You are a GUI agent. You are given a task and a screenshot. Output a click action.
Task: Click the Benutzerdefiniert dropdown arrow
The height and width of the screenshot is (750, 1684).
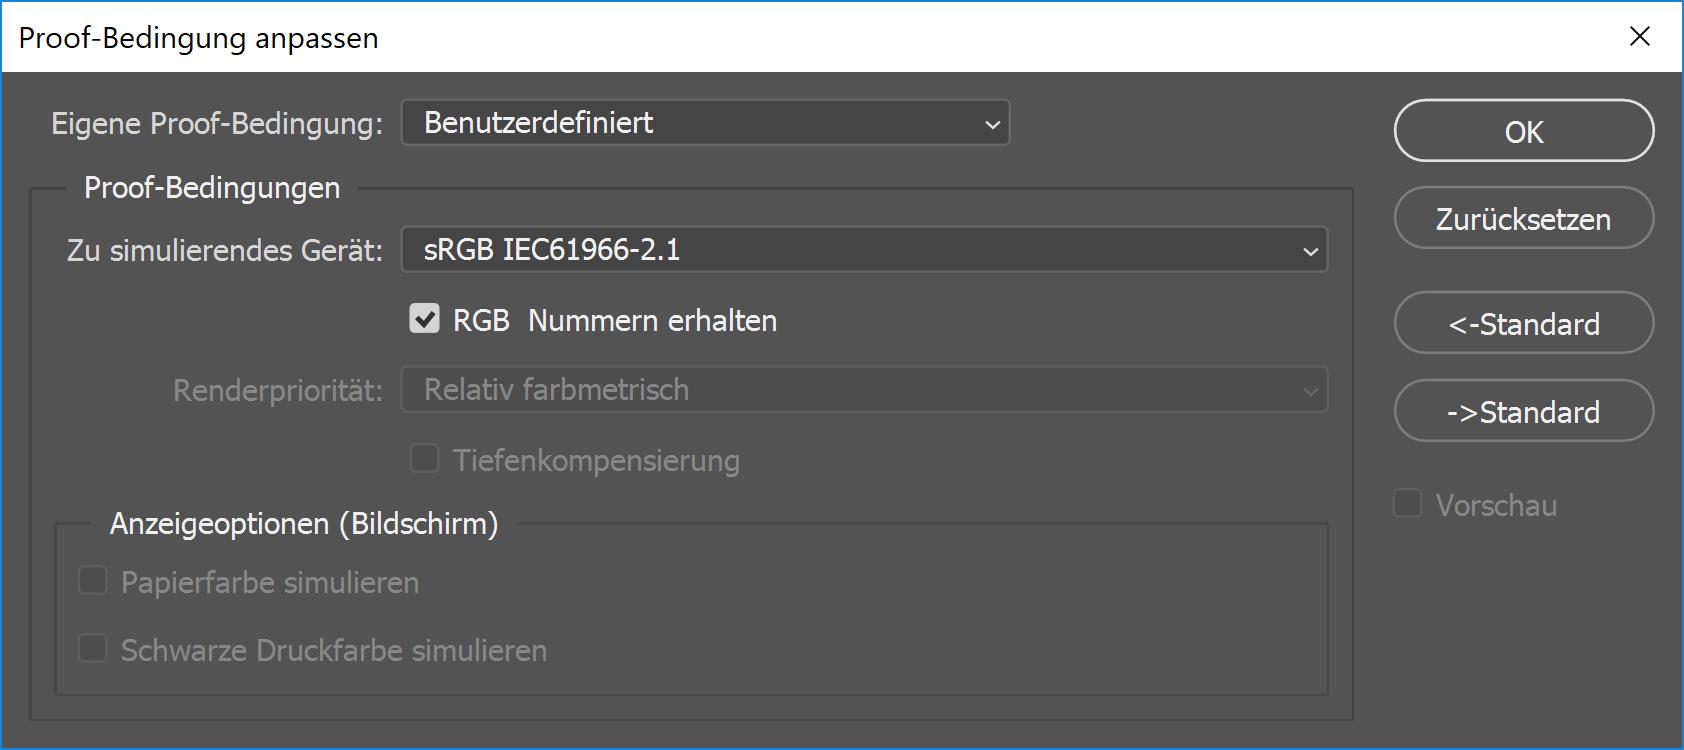click(992, 125)
